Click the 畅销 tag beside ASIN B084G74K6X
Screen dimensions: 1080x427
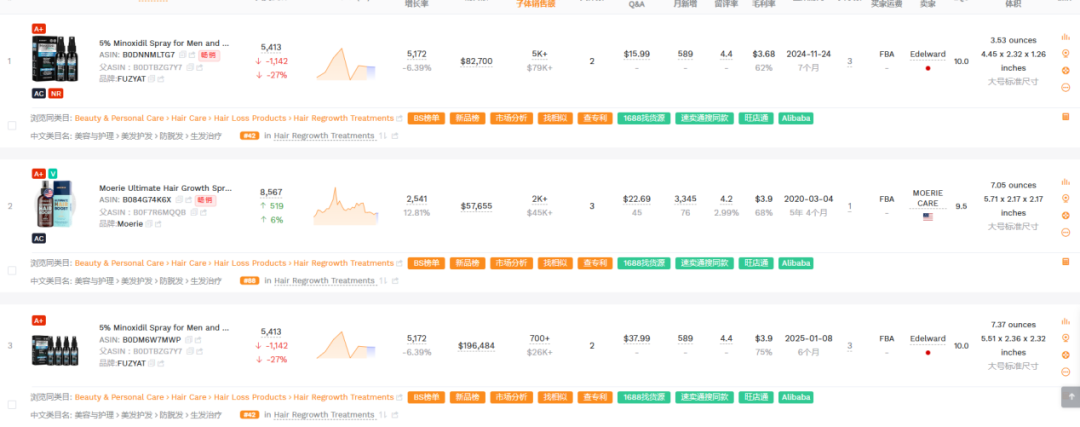point(205,200)
